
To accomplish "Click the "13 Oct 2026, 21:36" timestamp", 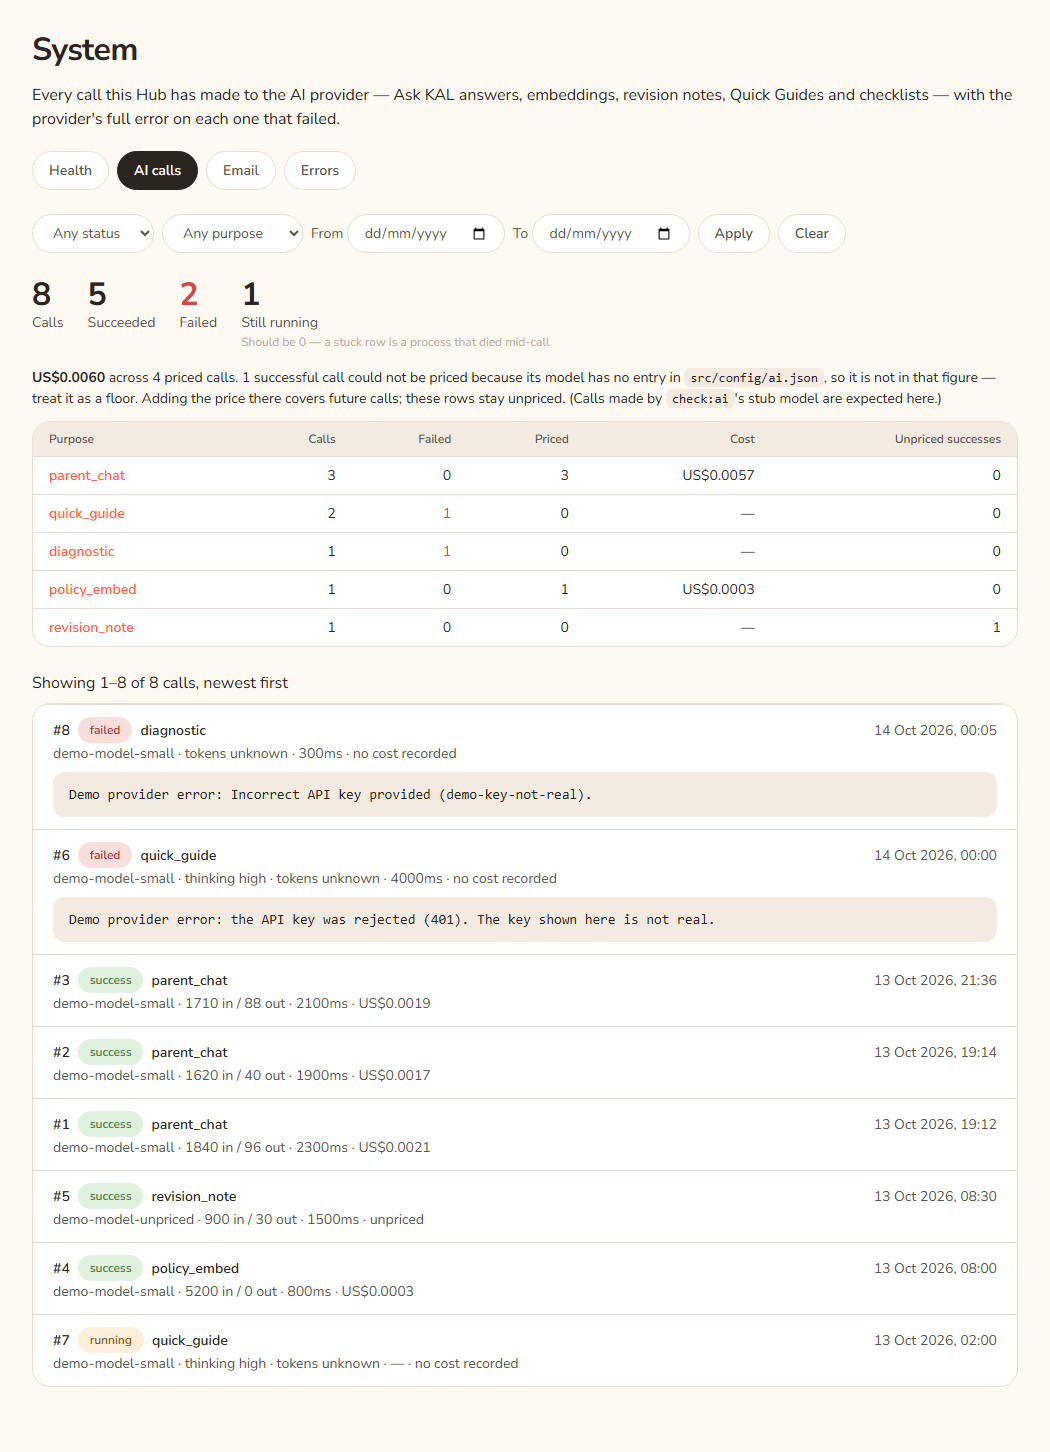I will click(x=935, y=981).
